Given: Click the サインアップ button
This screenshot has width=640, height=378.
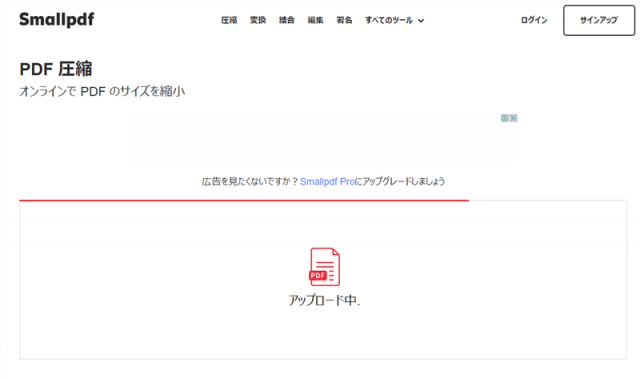Looking at the screenshot, I should [599, 20].
